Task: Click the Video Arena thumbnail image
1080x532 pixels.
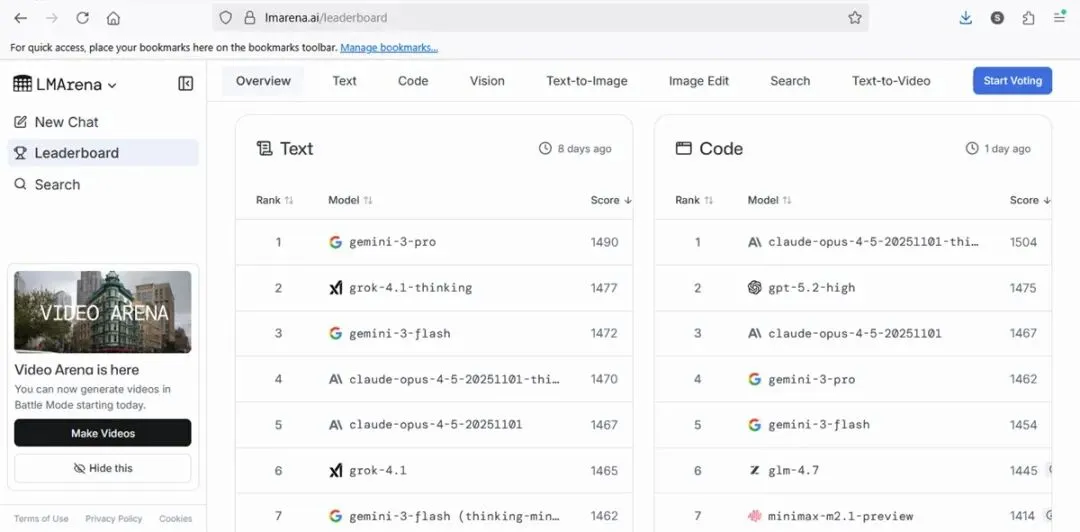Action: 103,312
